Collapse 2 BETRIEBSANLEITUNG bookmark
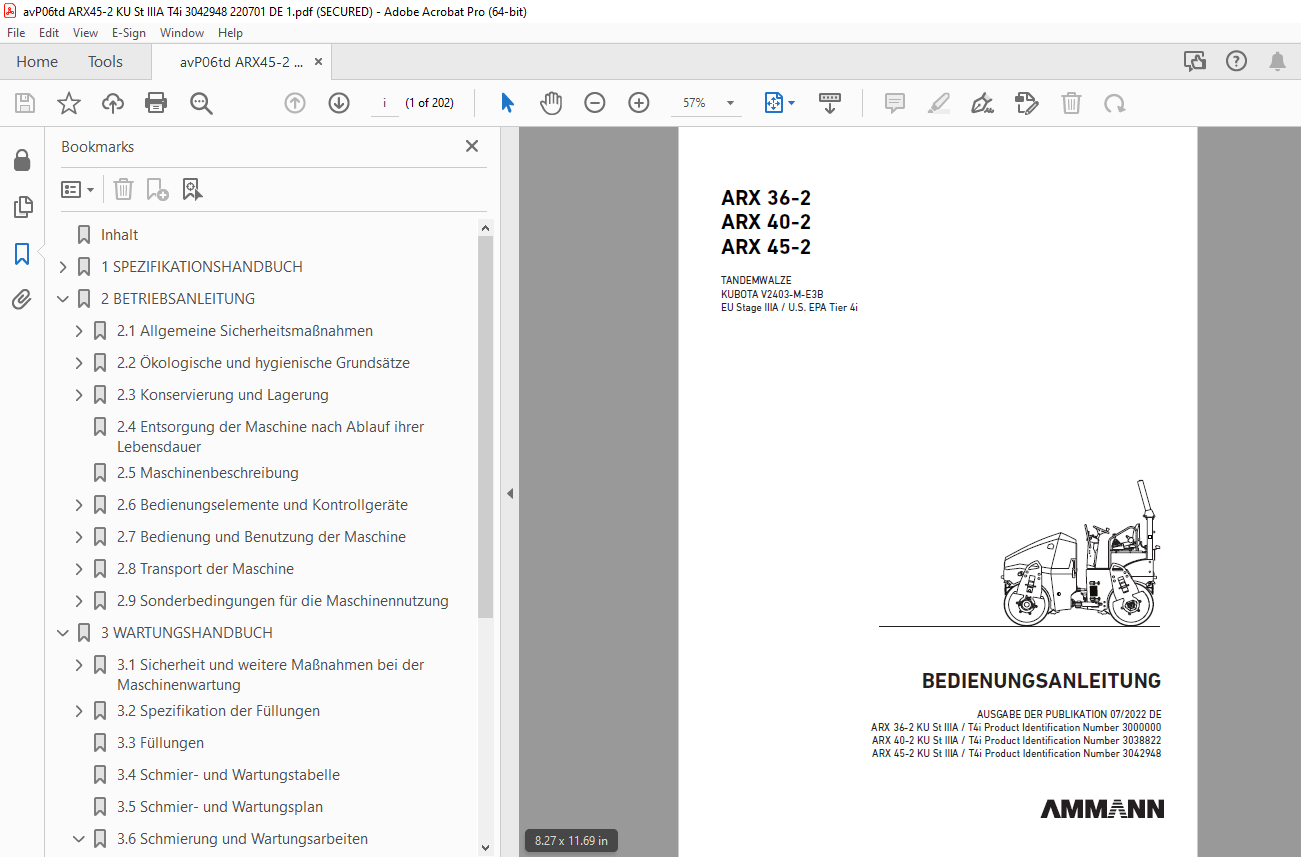The width and height of the screenshot is (1301, 857). (63, 299)
